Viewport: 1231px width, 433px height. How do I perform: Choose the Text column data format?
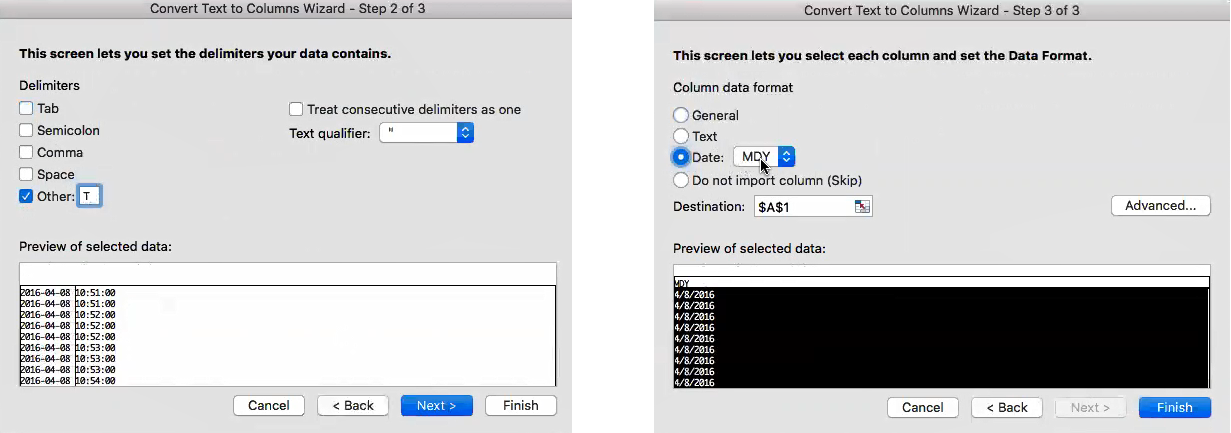pyautogui.click(x=681, y=136)
